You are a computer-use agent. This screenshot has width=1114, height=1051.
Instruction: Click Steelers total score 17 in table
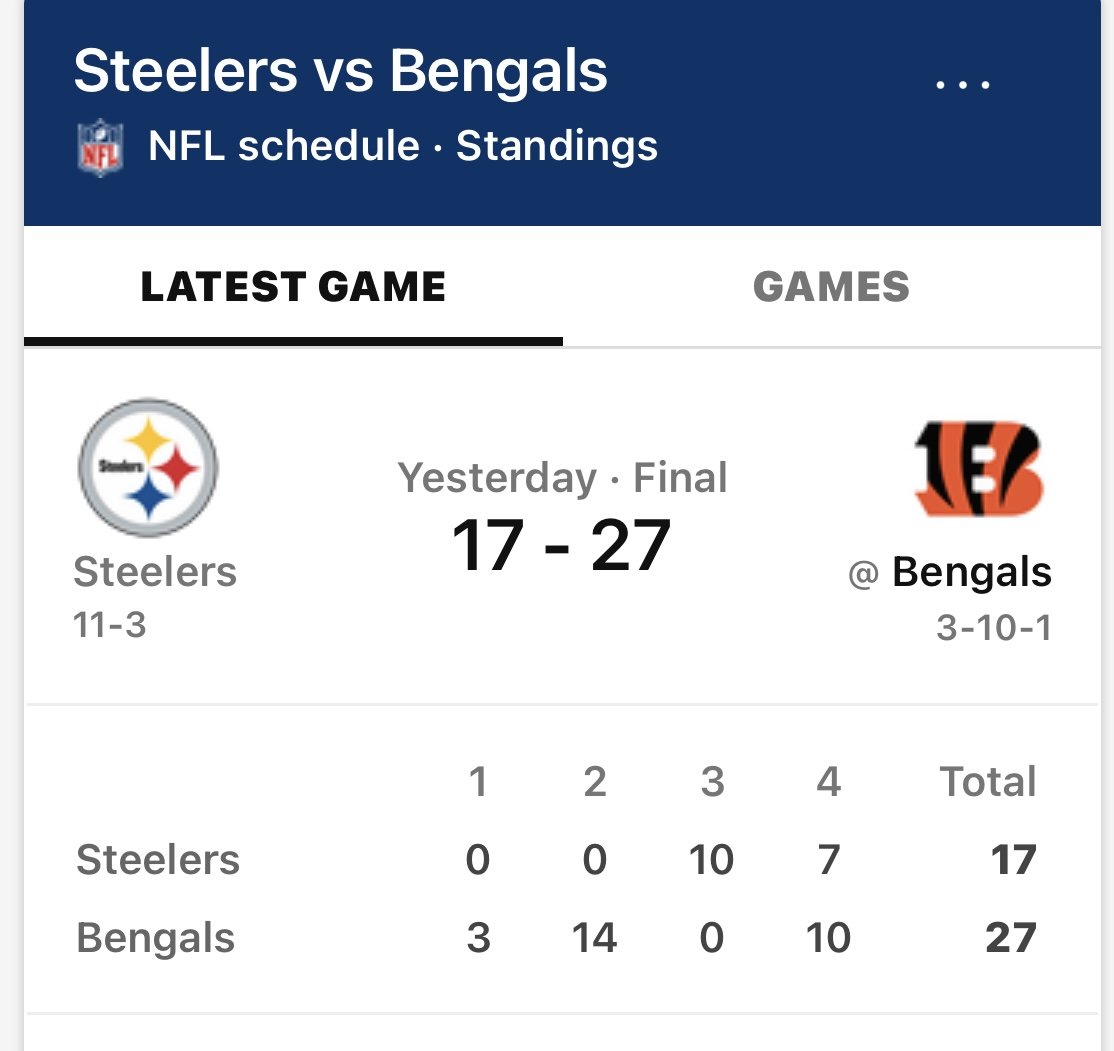(x=1014, y=860)
